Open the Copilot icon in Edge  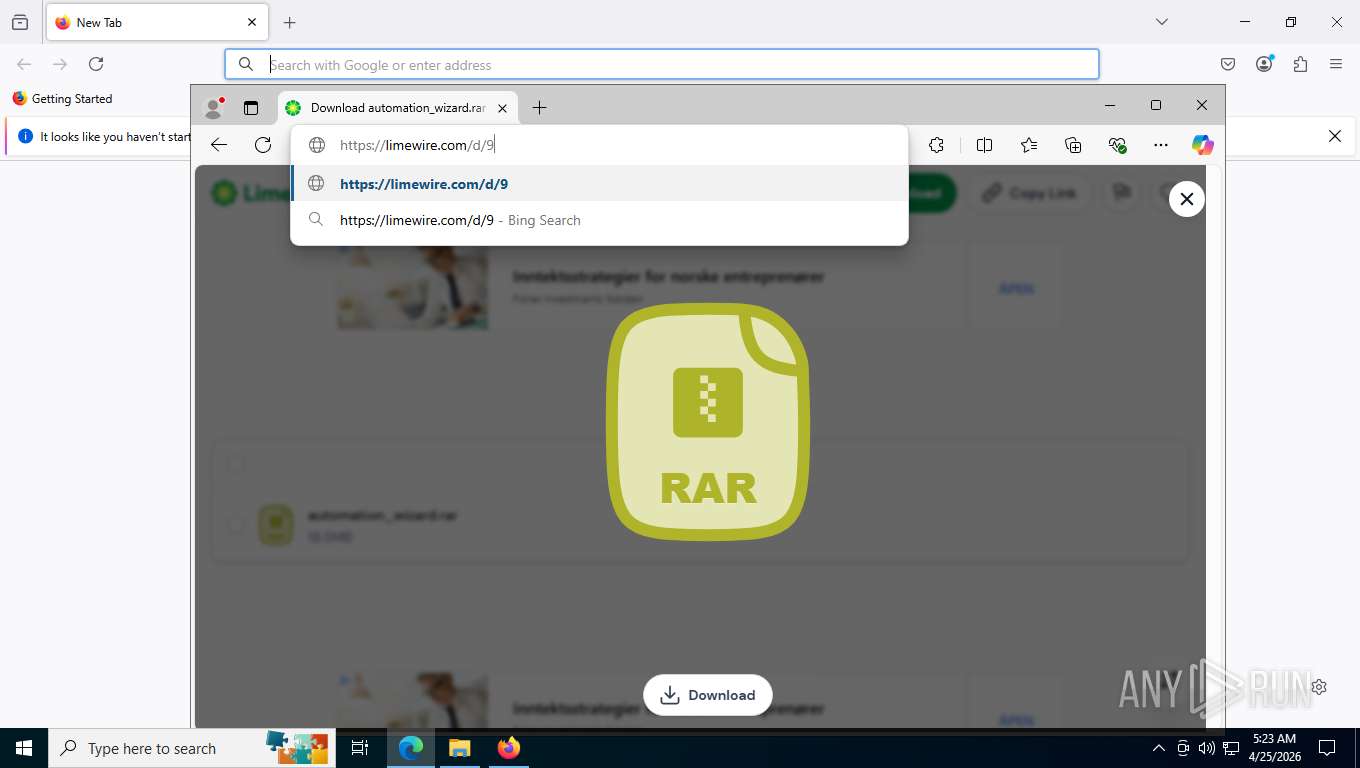tap(1203, 145)
